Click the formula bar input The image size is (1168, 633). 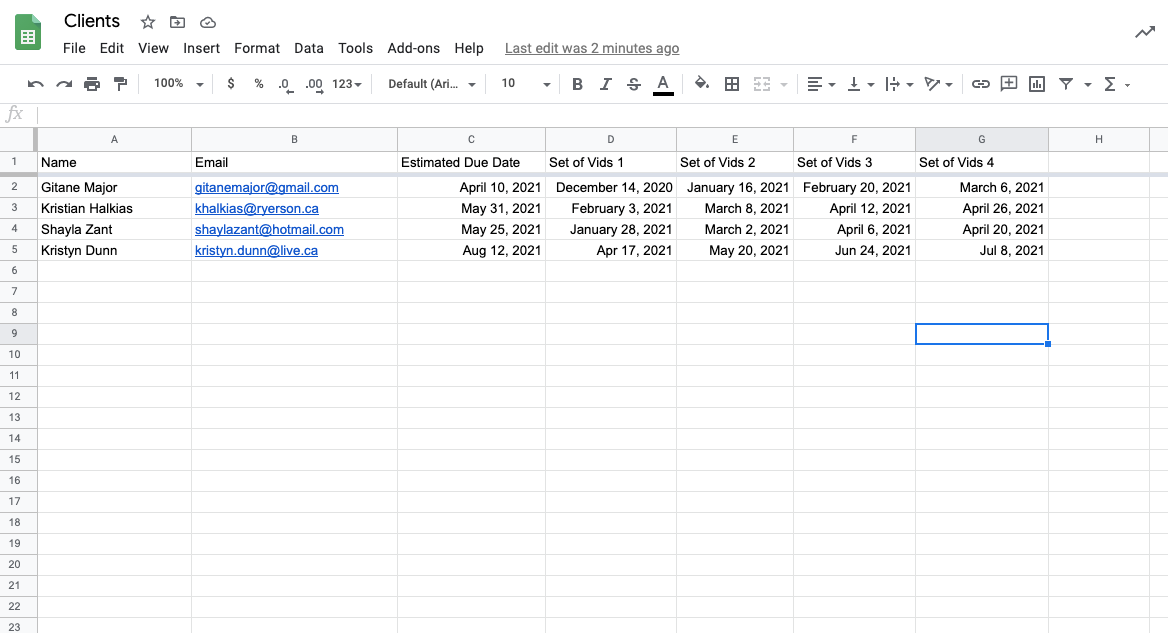602,115
